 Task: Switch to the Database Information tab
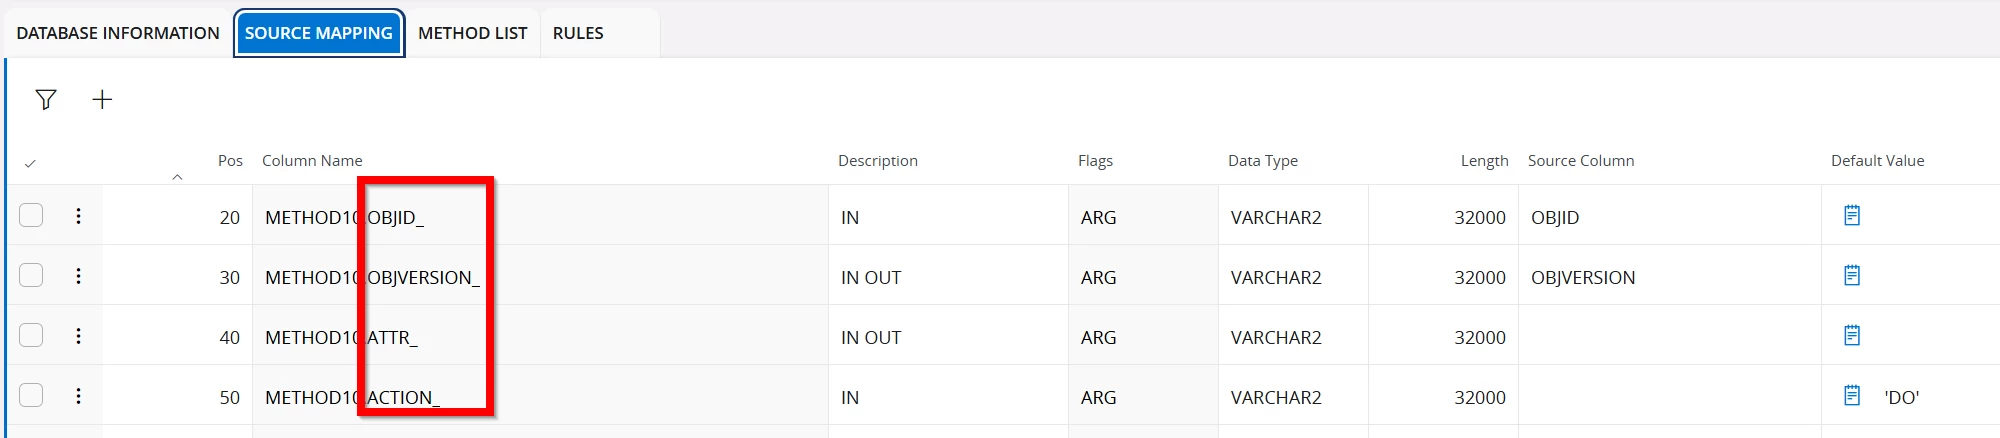click(x=118, y=33)
